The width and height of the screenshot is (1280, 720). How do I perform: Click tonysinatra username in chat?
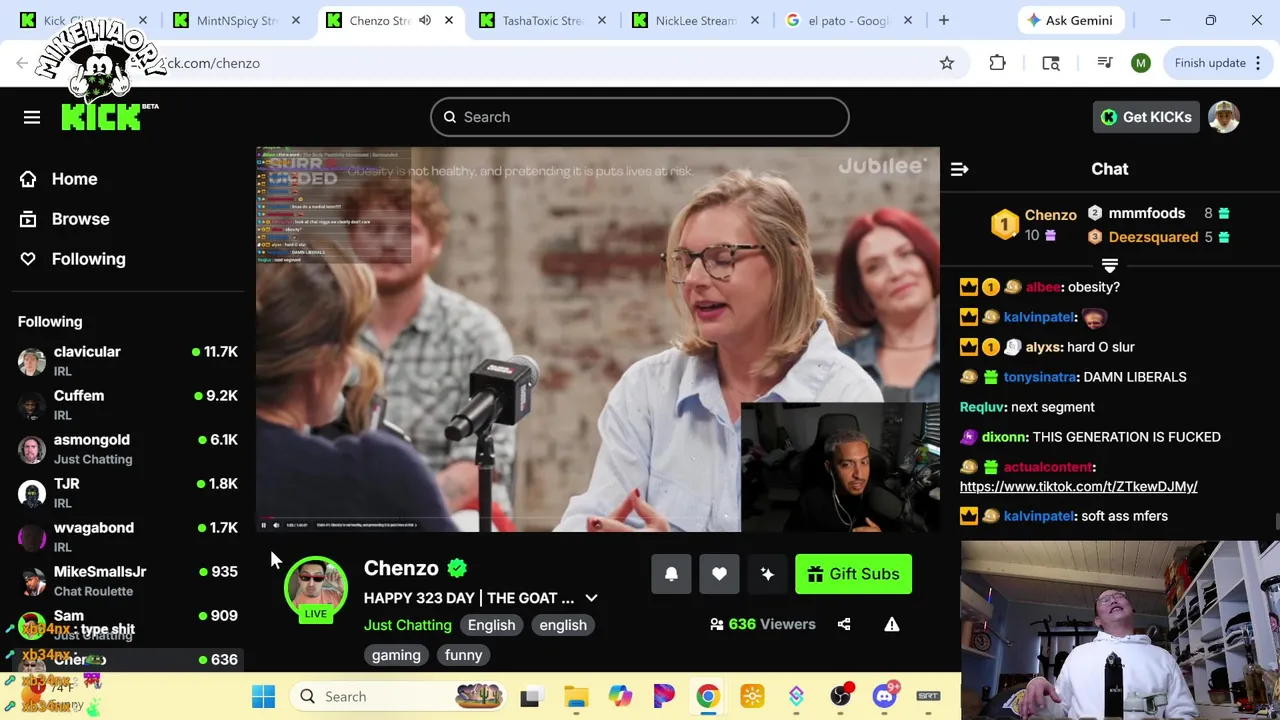1039,377
